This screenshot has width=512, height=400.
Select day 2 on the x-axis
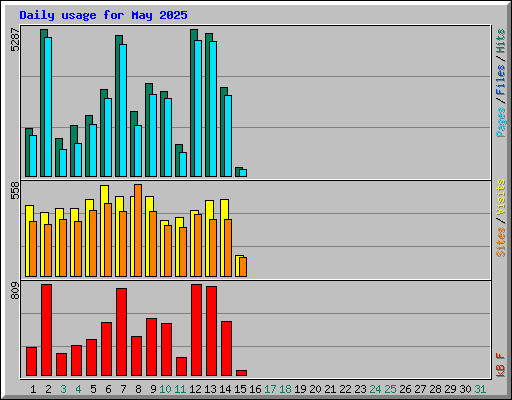click(x=48, y=389)
